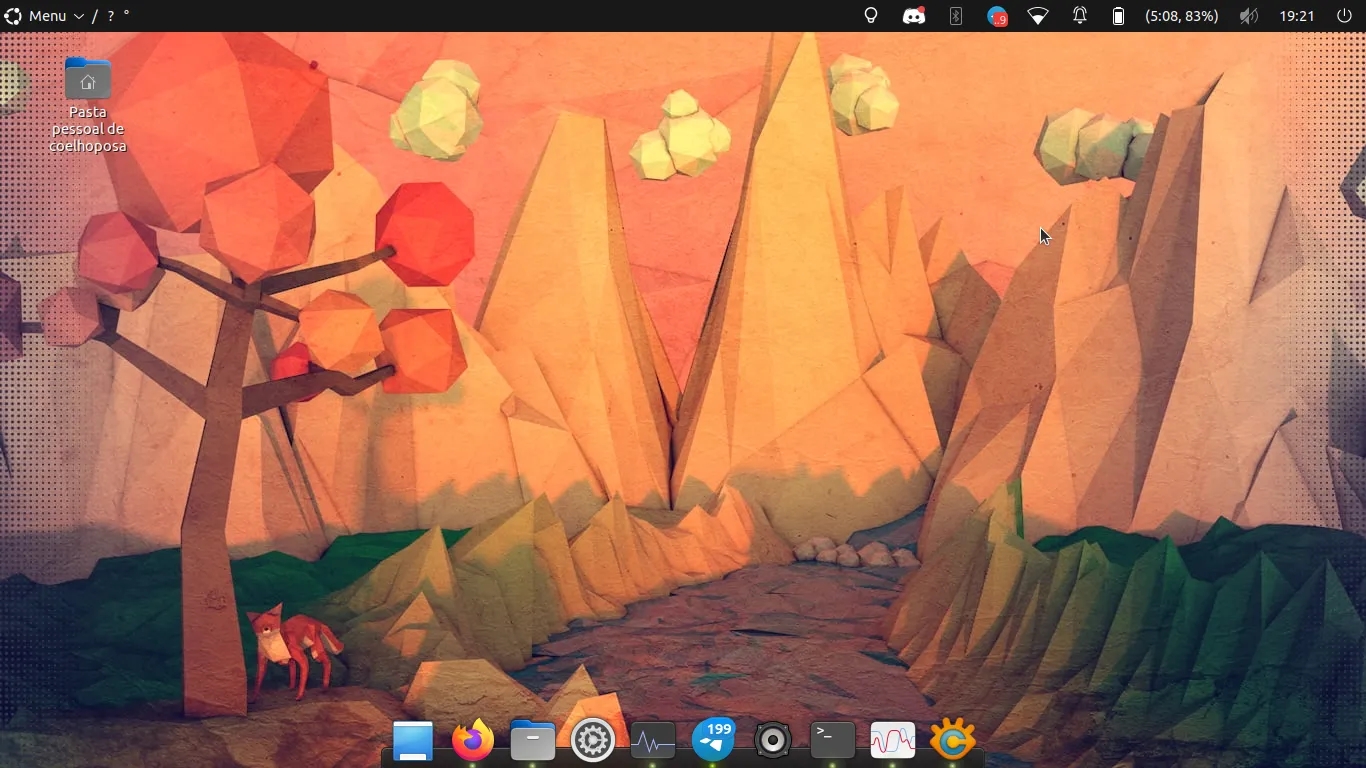Open the Bluetooth indicator
1366x768 pixels.
(956, 16)
